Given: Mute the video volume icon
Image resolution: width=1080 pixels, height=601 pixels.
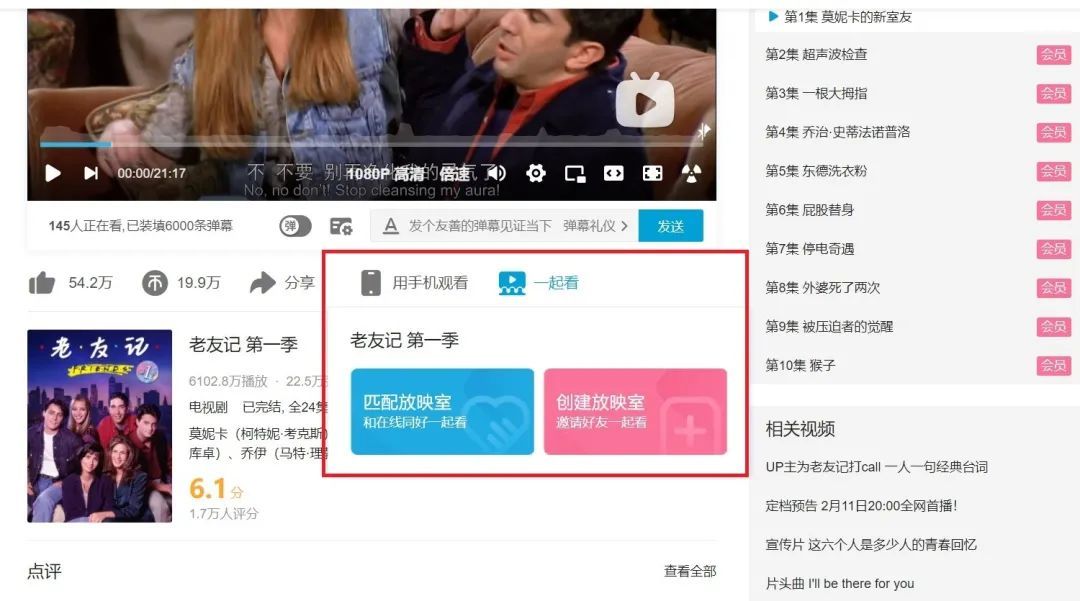Looking at the screenshot, I should tap(495, 173).
